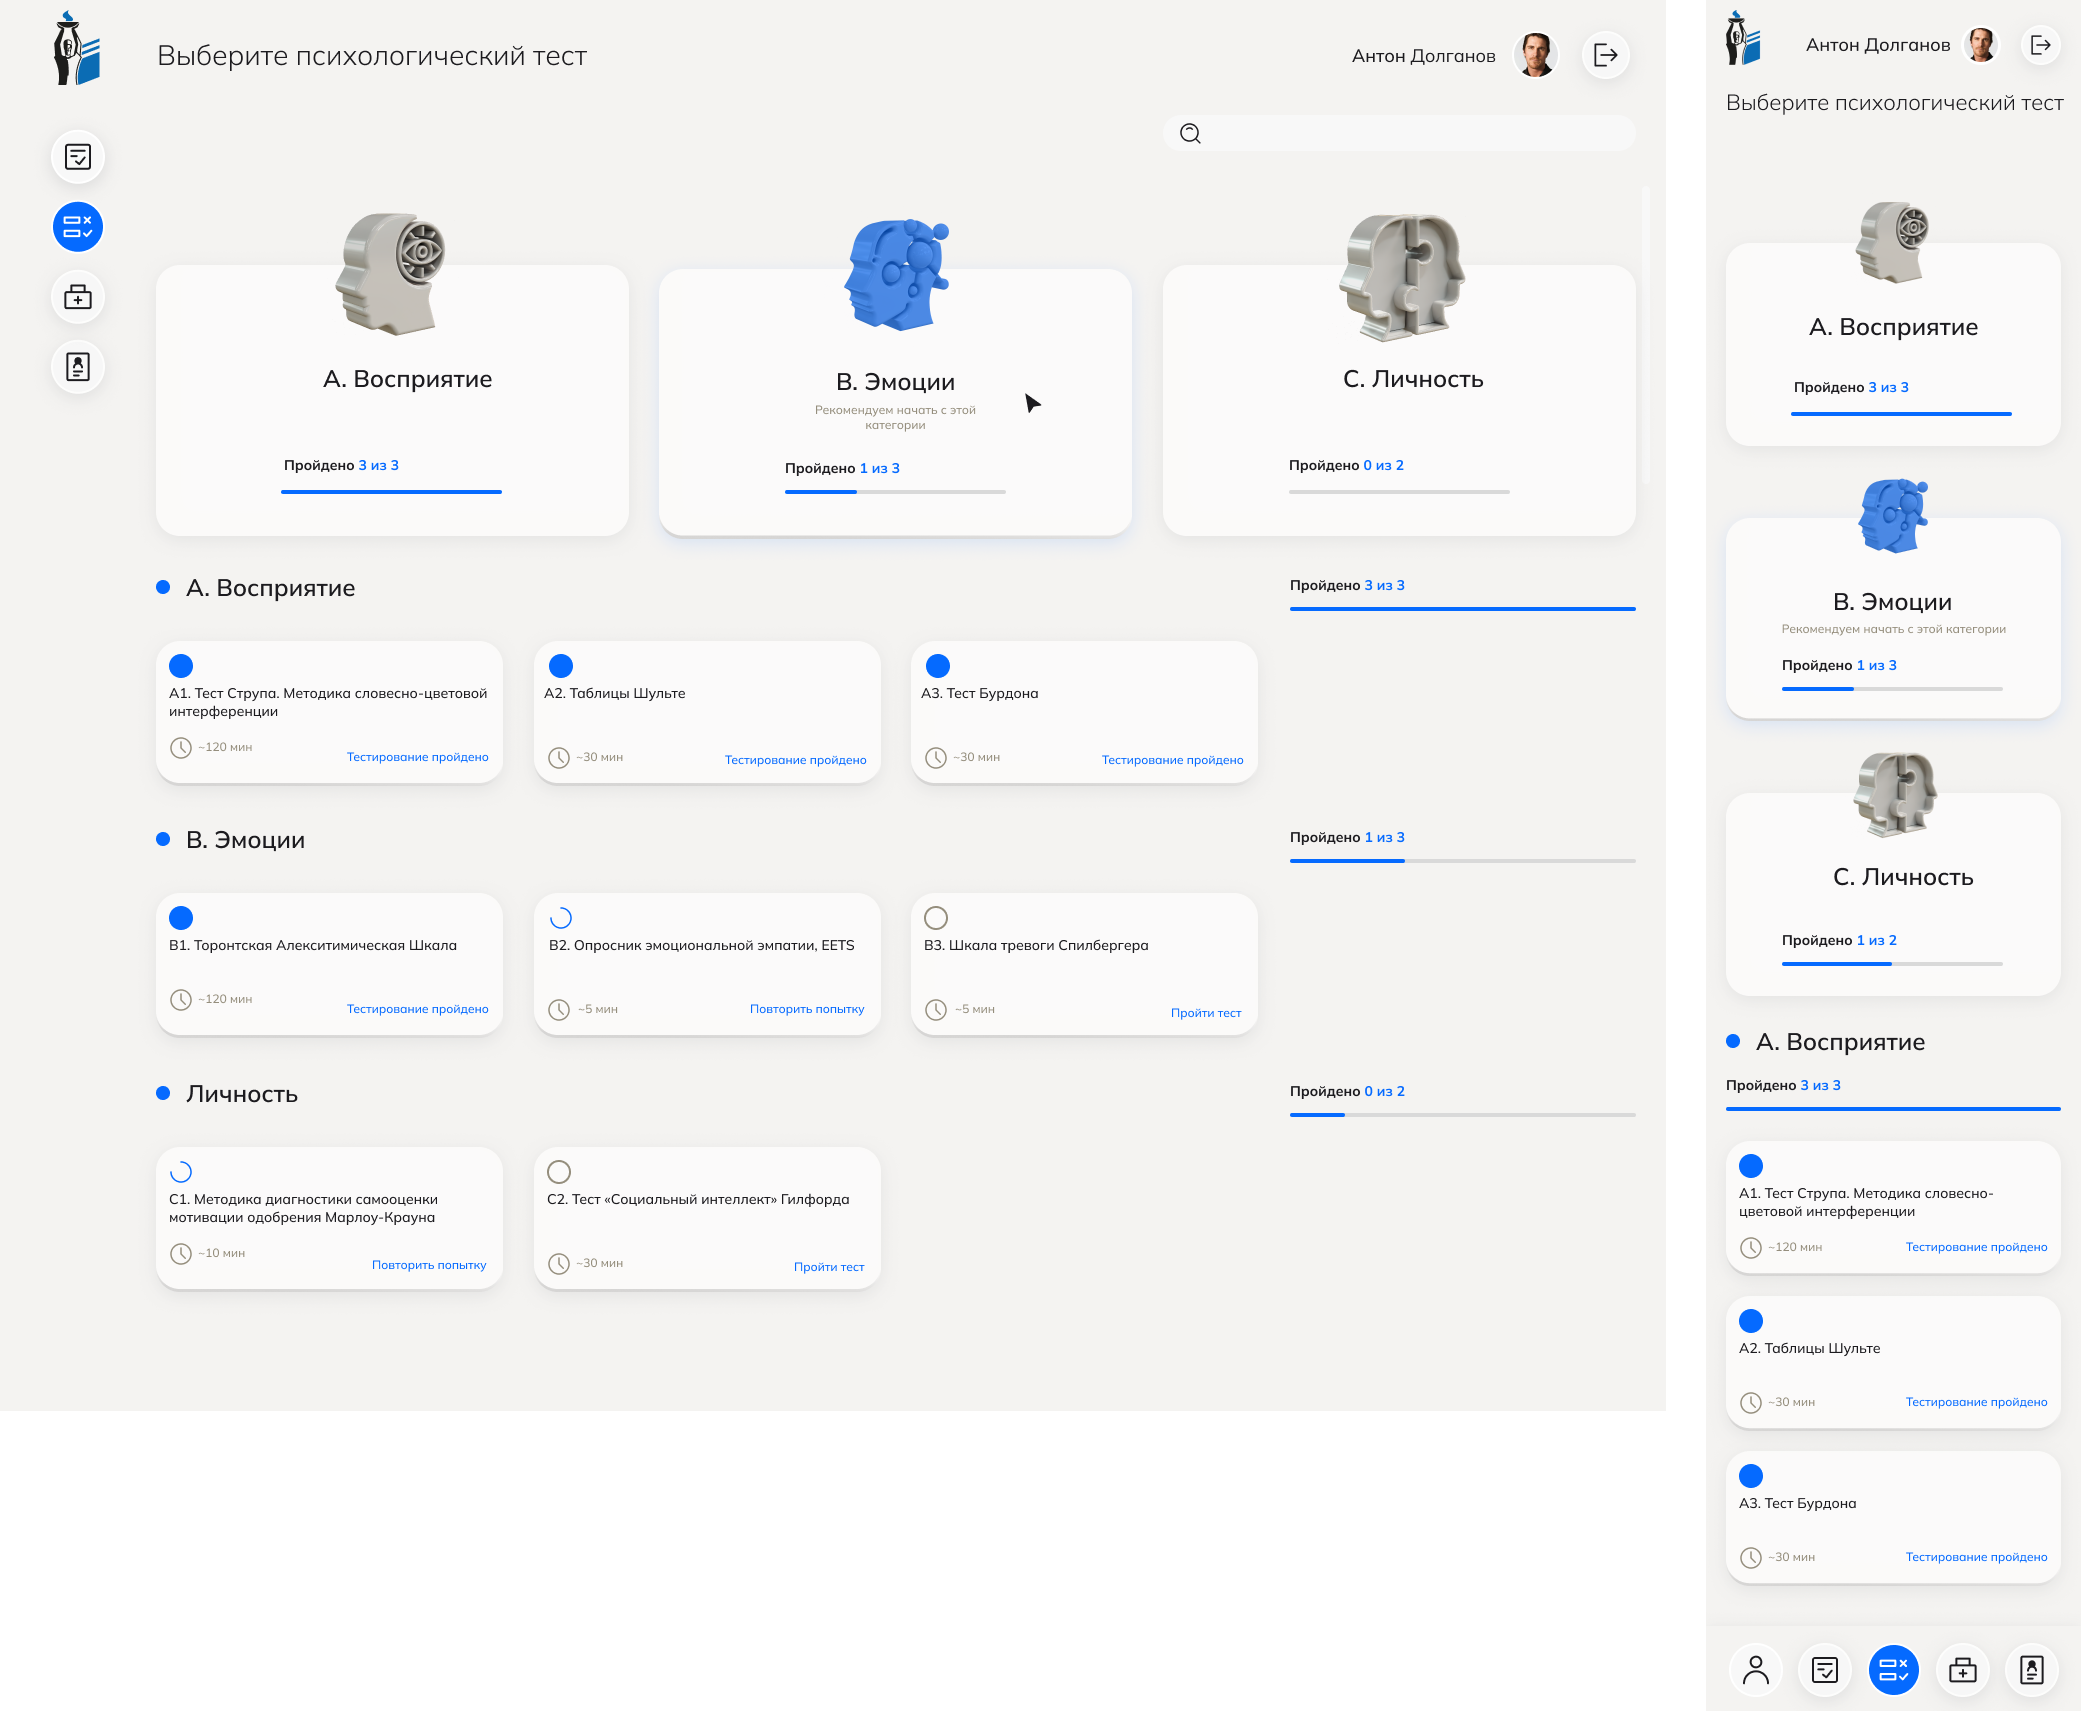
Task: Open the medical kit icon in left sidebar
Action: click(x=78, y=297)
